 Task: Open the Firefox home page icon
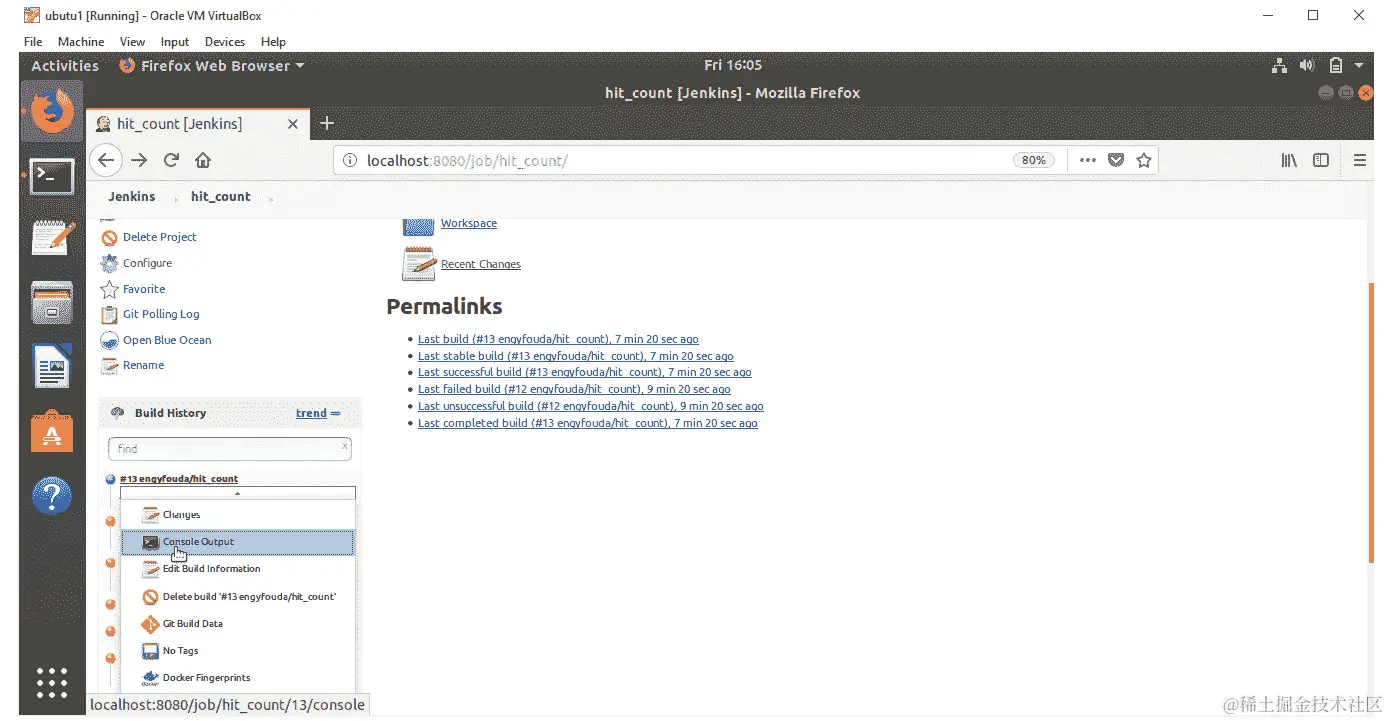point(202,160)
